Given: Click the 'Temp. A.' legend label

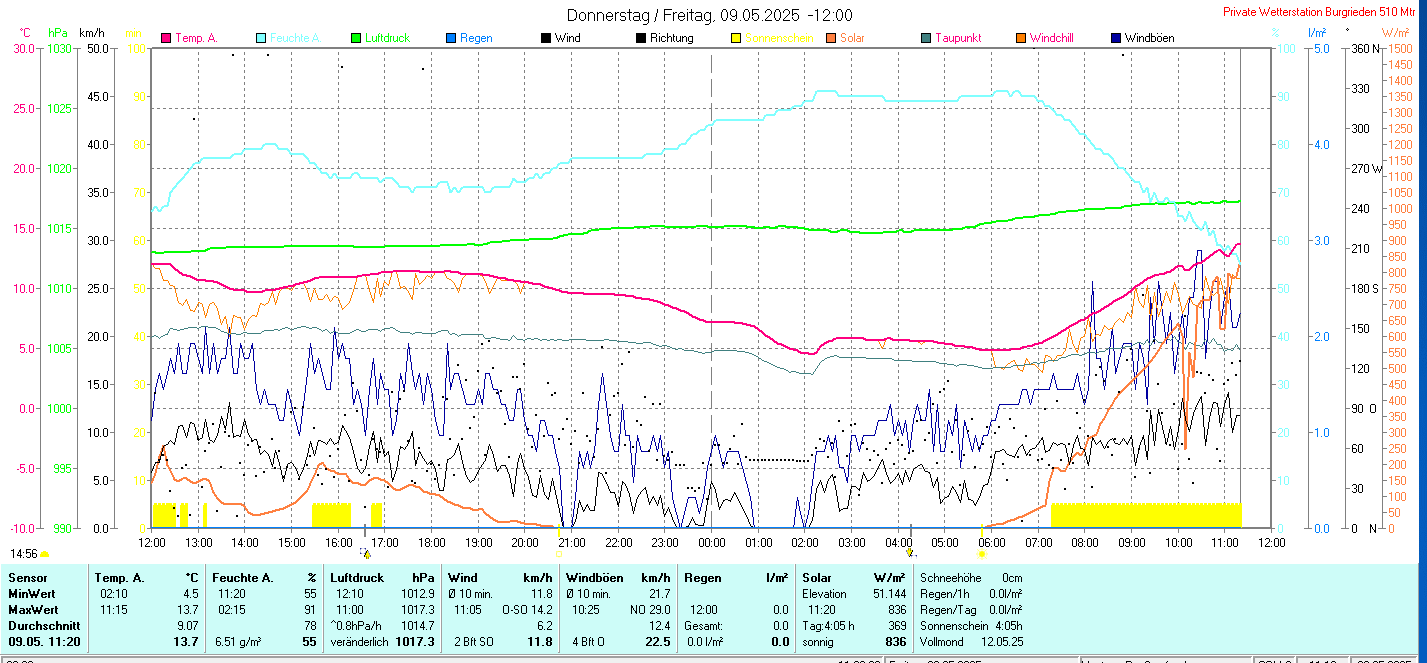Looking at the screenshot, I should click(x=197, y=38).
